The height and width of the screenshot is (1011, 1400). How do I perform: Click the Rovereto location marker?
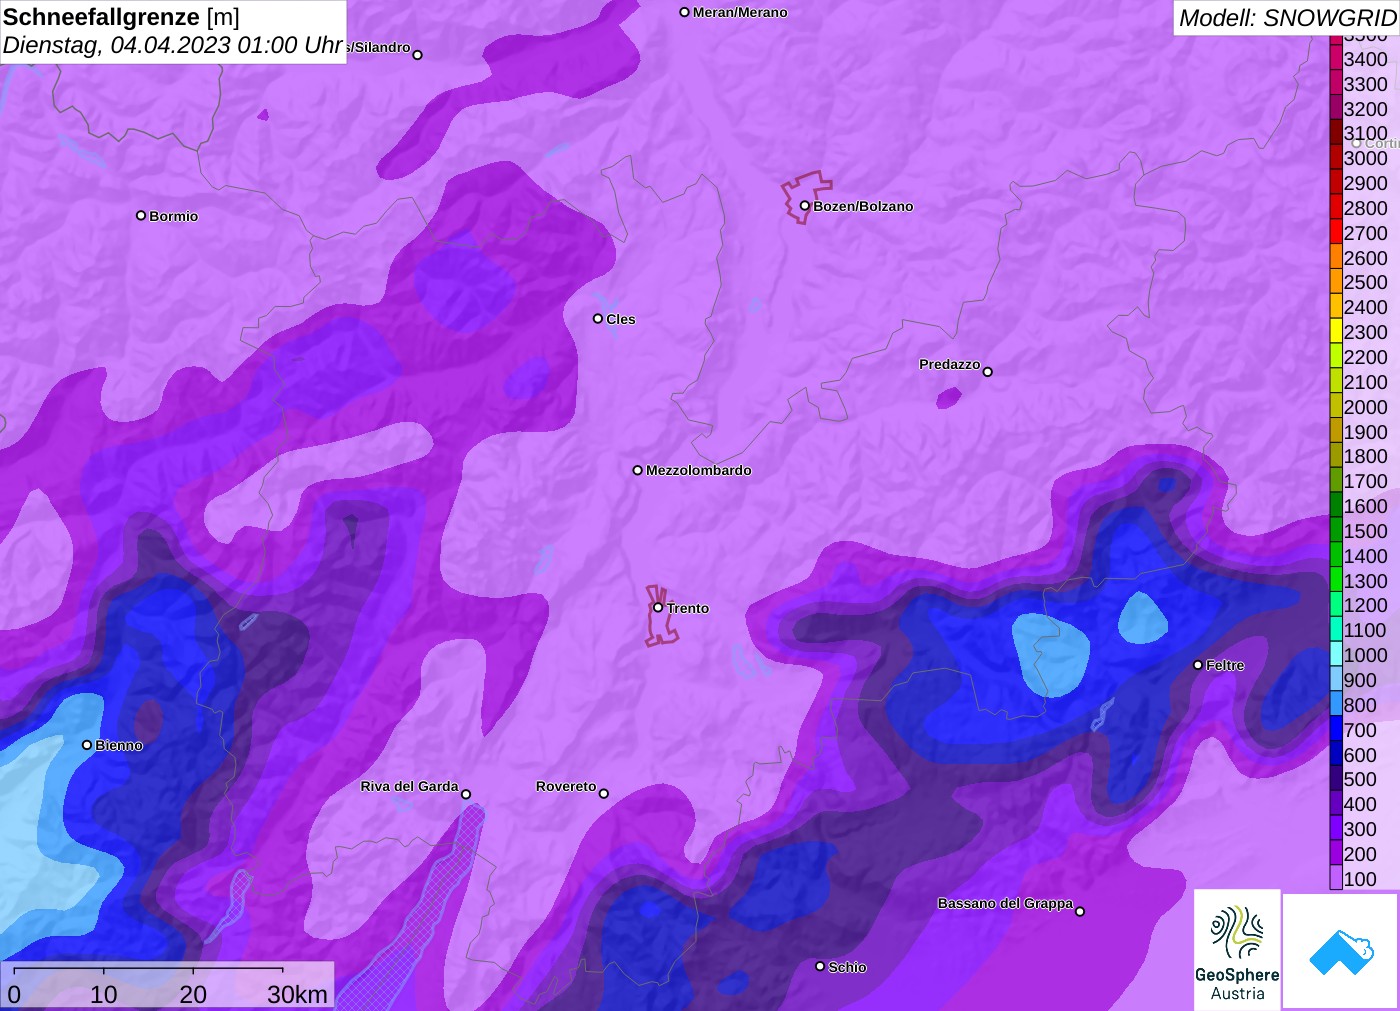pos(604,794)
